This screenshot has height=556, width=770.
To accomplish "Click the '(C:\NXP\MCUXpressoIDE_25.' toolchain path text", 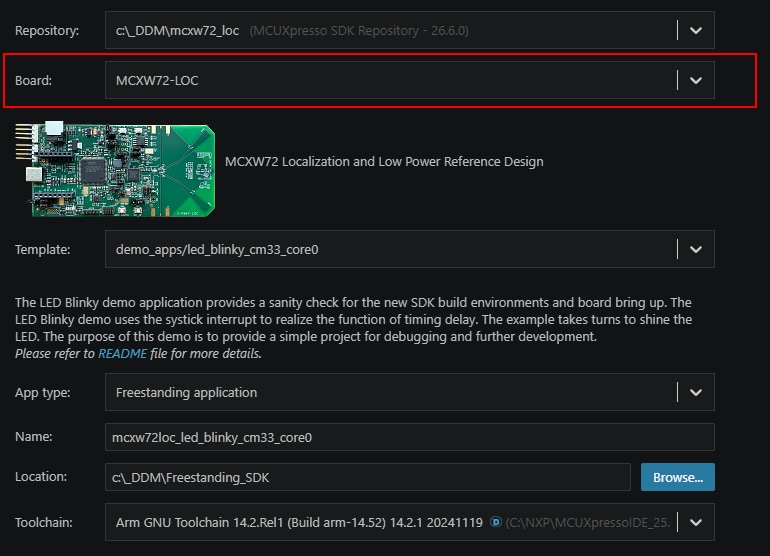I will [588, 522].
